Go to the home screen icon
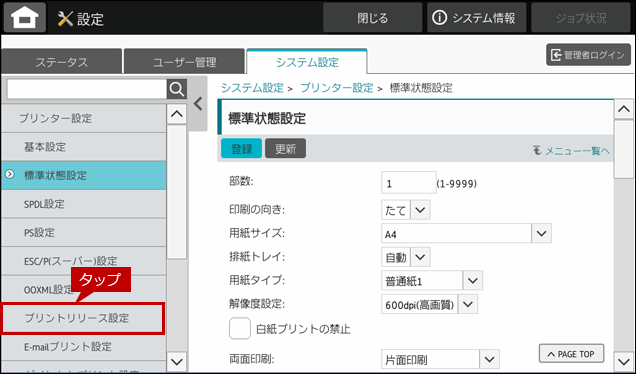The image size is (636, 374). pyautogui.click(x=25, y=17)
